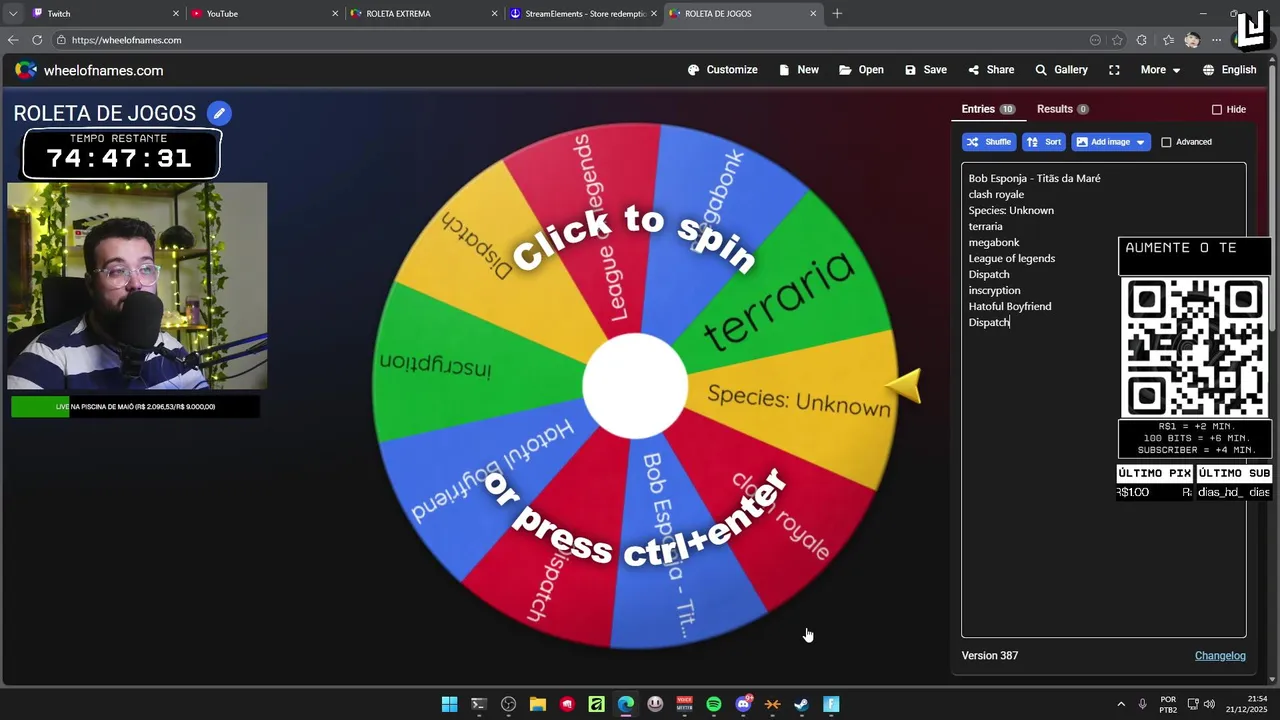Open browser extensions menu

click(x=1142, y=40)
